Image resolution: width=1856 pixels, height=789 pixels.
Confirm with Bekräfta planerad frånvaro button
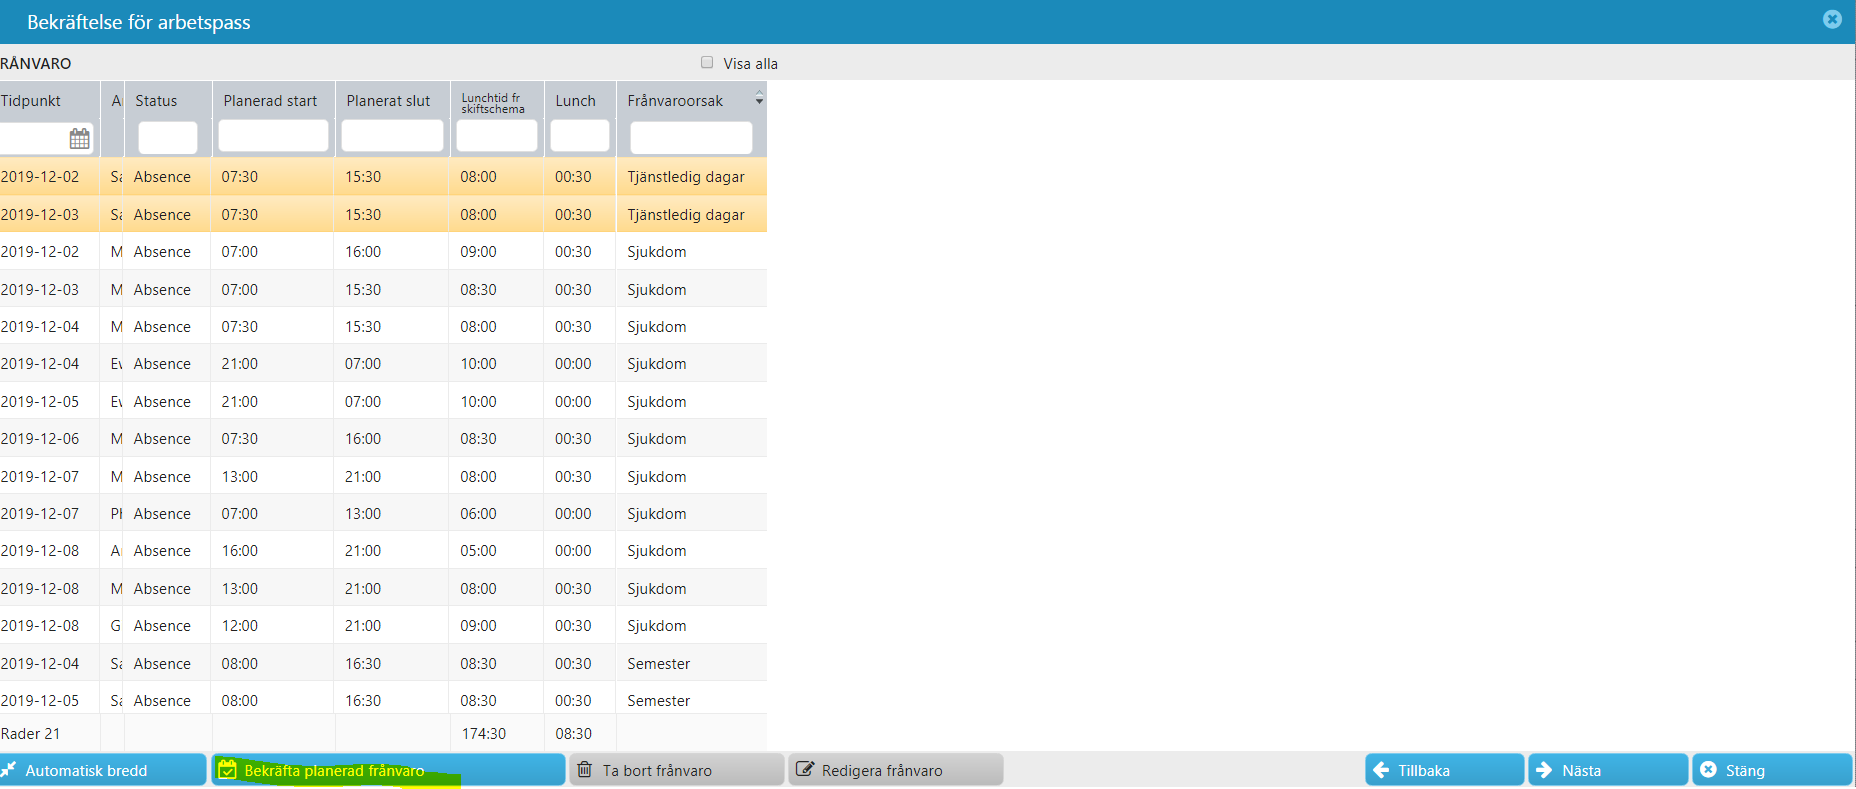click(388, 770)
